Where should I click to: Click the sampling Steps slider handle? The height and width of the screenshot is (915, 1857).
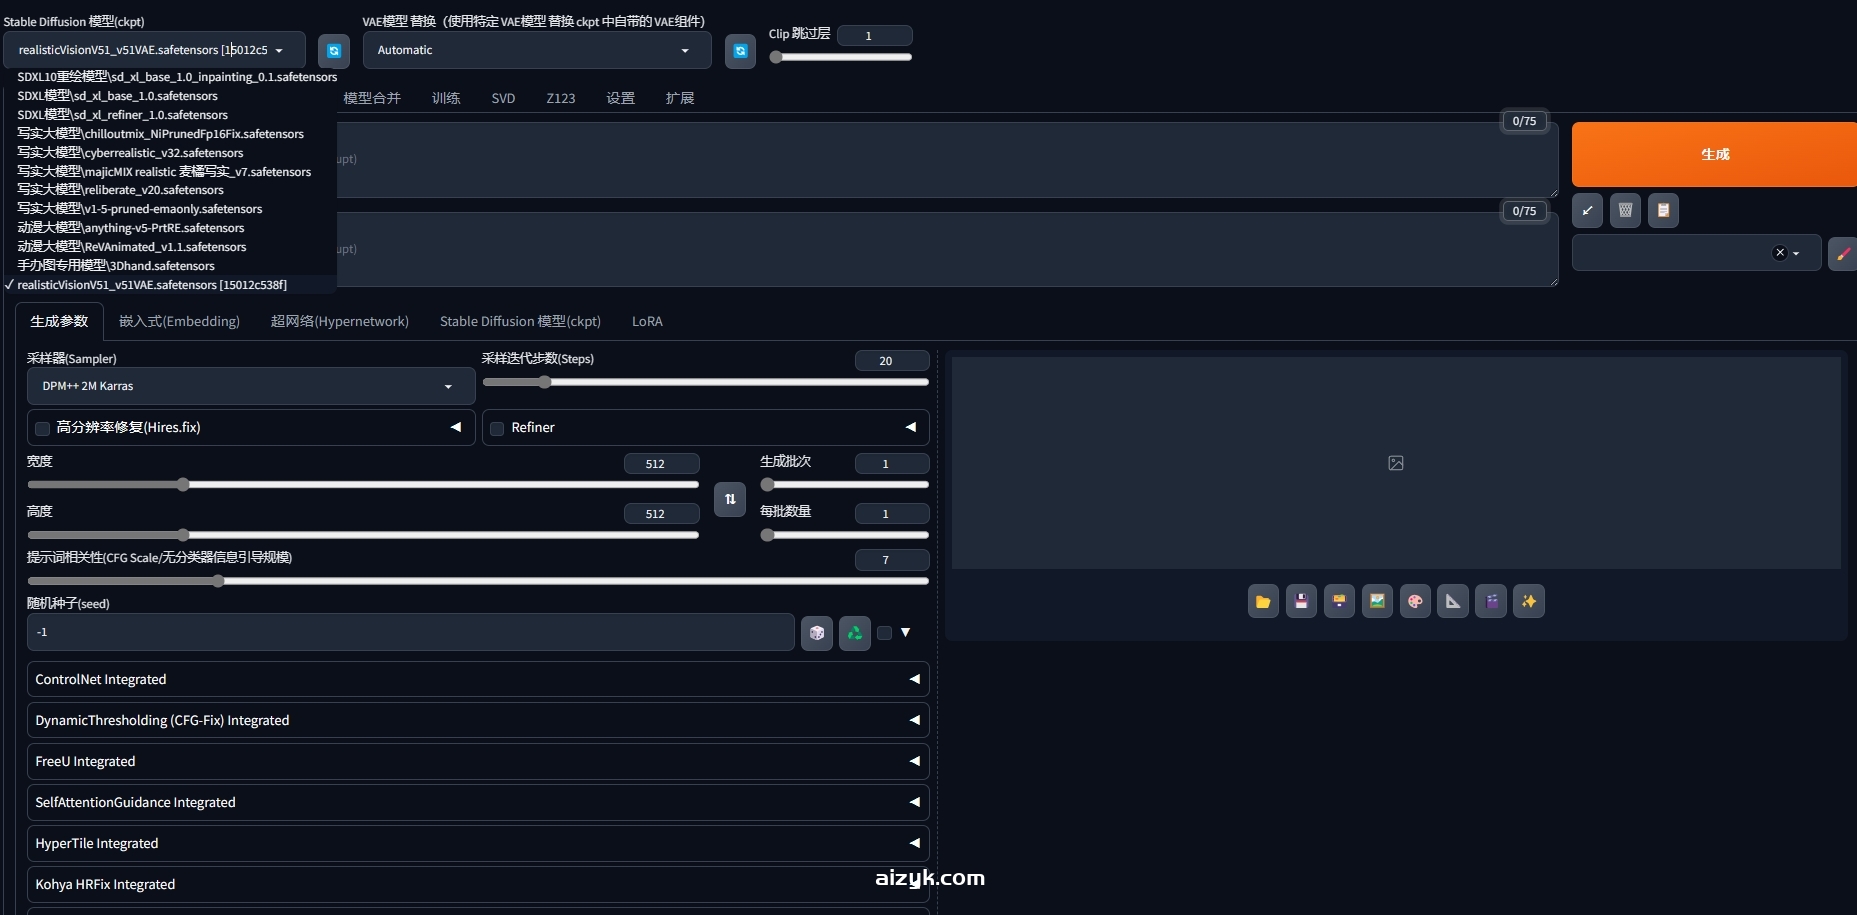click(545, 382)
